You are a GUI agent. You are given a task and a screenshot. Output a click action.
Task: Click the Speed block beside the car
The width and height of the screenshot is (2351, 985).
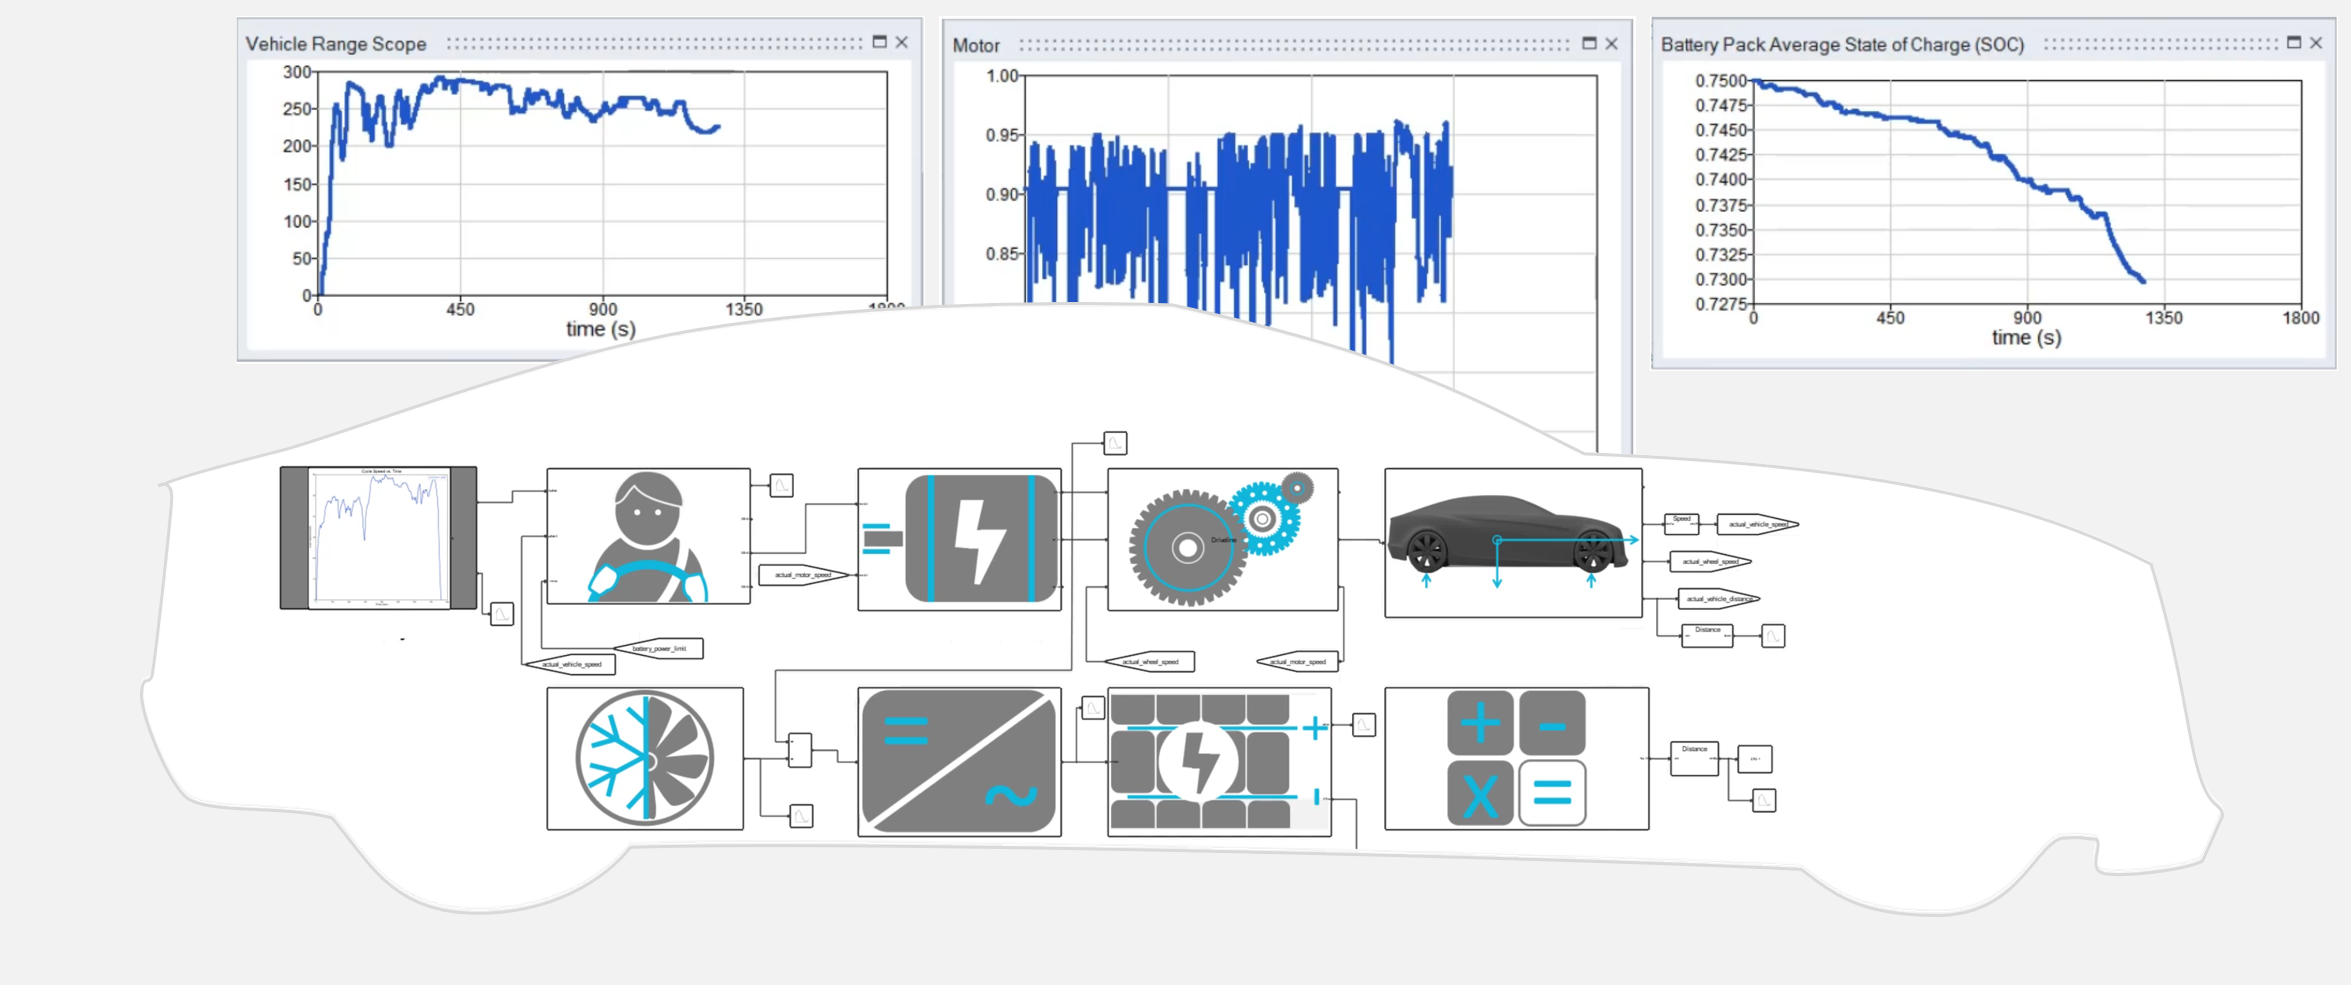click(x=1681, y=522)
